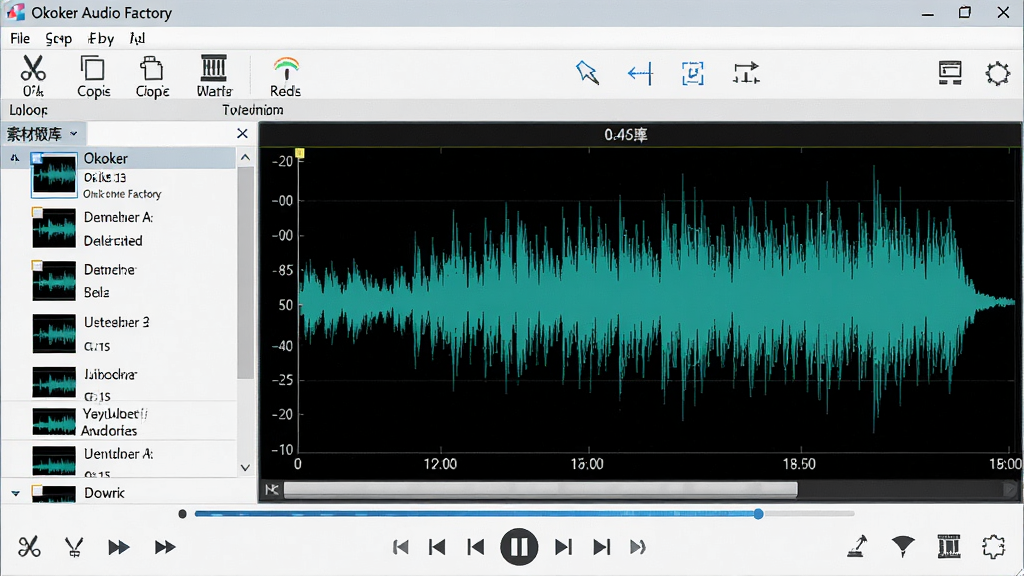
Task: Click the Jubodra waveform thumbnail
Action: click(x=54, y=382)
